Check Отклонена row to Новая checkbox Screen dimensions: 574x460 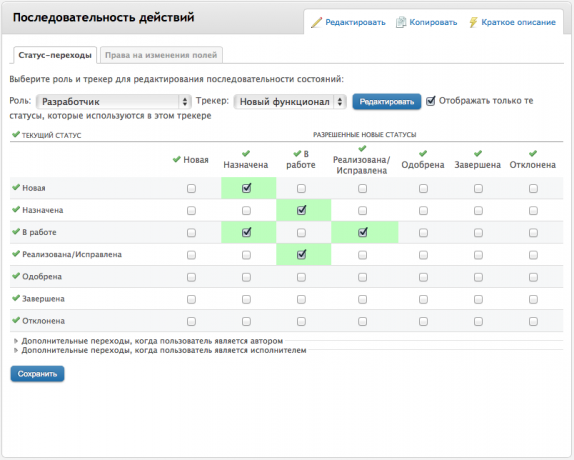(191, 321)
